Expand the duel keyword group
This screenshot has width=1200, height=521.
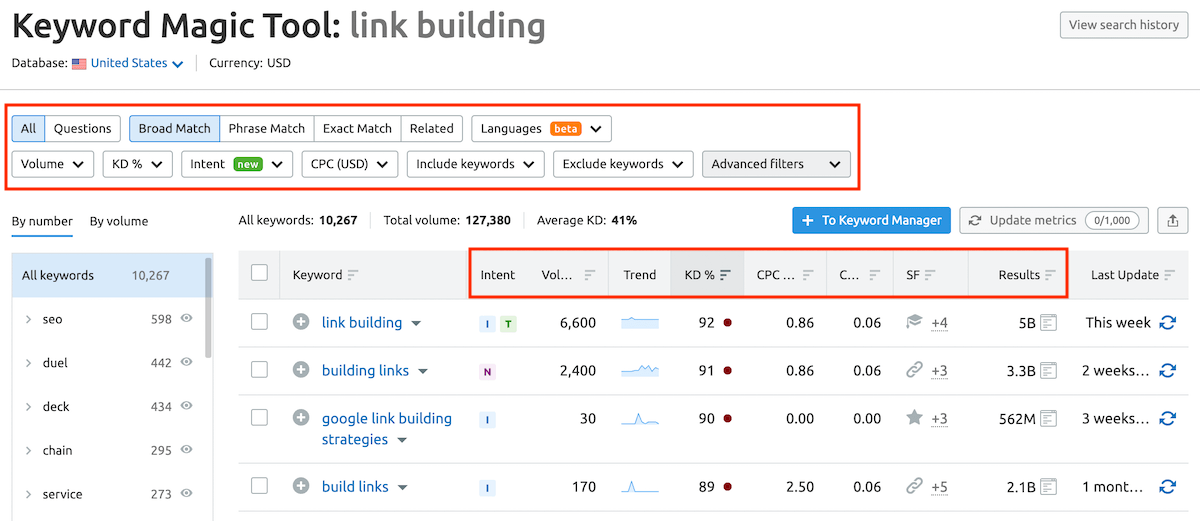coord(28,363)
